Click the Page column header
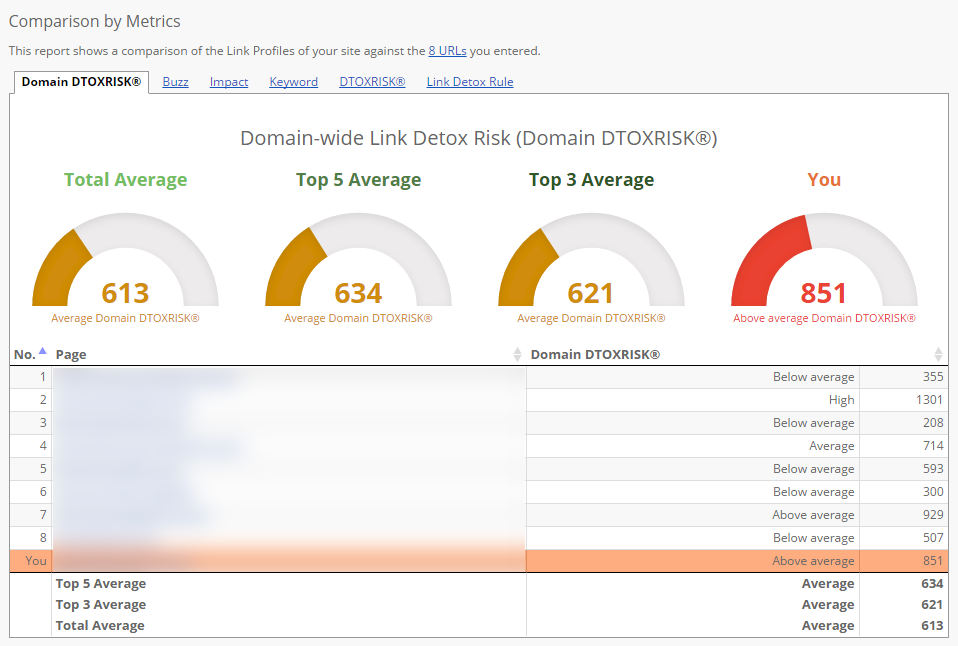 pyautogui.click(x=70, y=355)
